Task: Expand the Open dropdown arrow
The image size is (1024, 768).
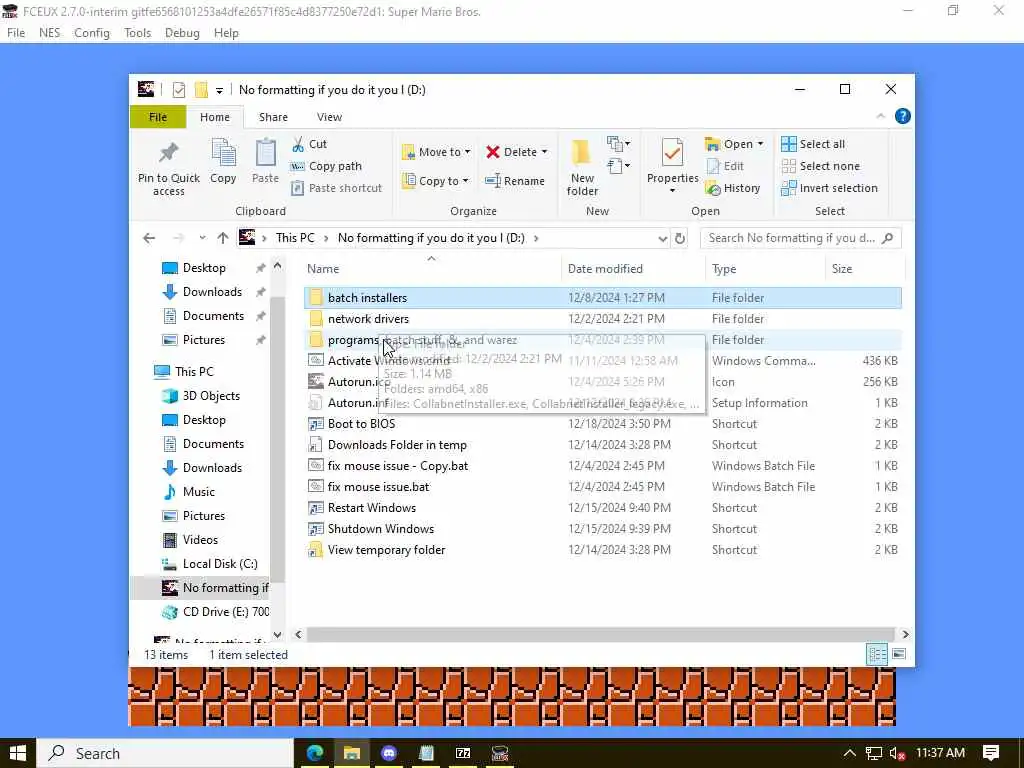Action: pyautogui.click(x=760, y=144)
